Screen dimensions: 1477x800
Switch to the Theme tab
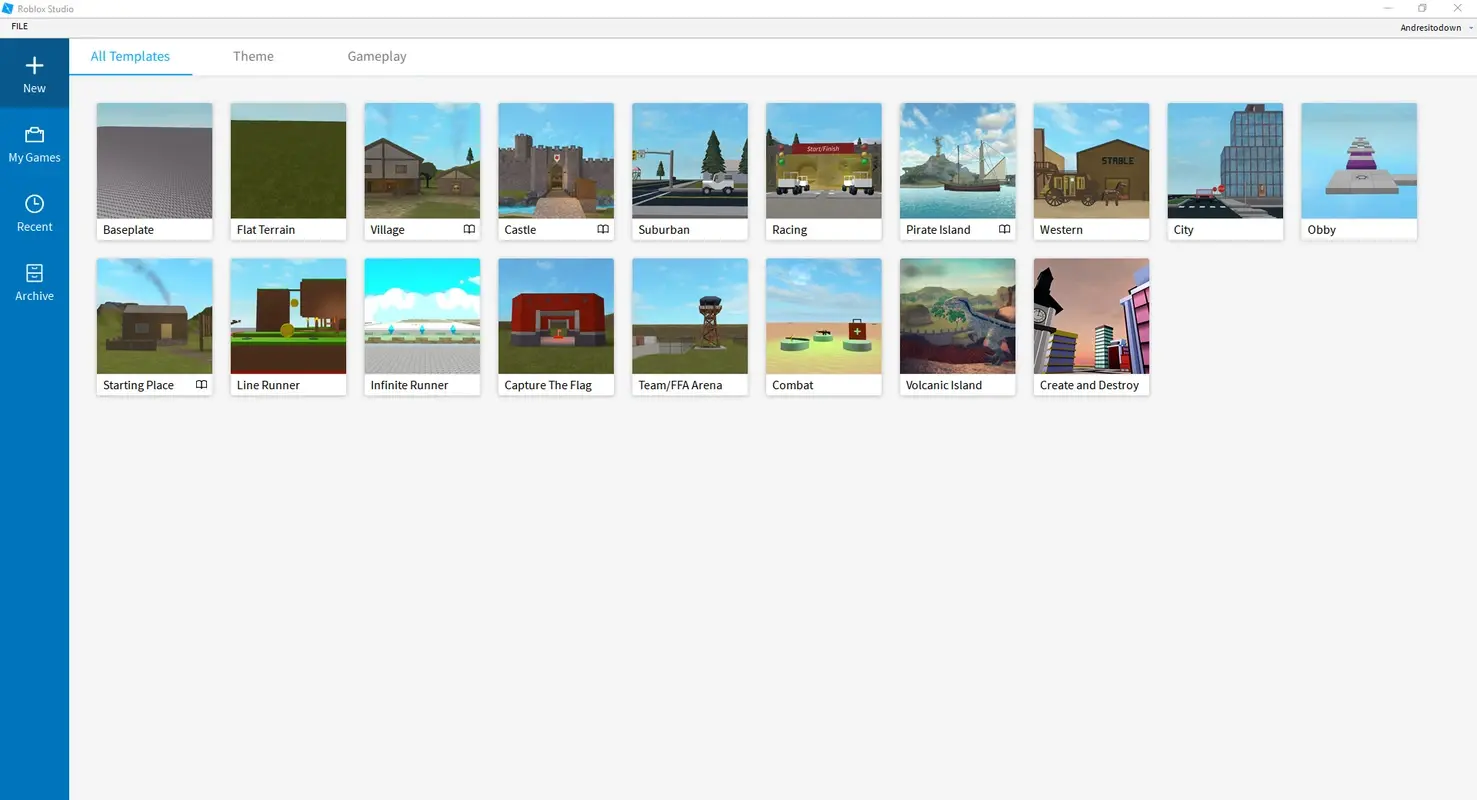[253, 56]
